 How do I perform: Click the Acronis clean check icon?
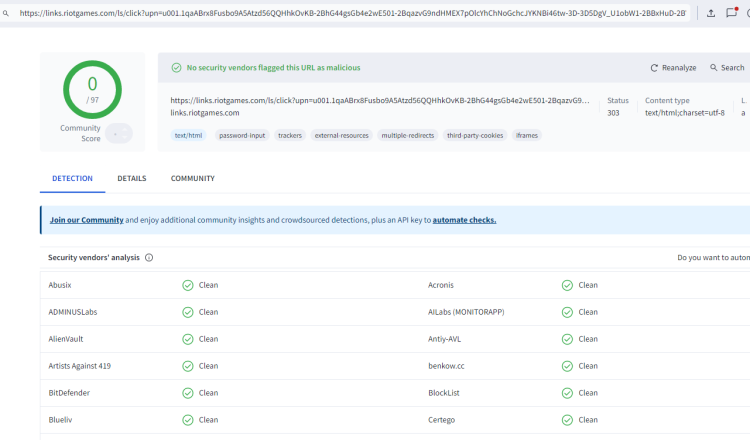(x=567, y=286)
